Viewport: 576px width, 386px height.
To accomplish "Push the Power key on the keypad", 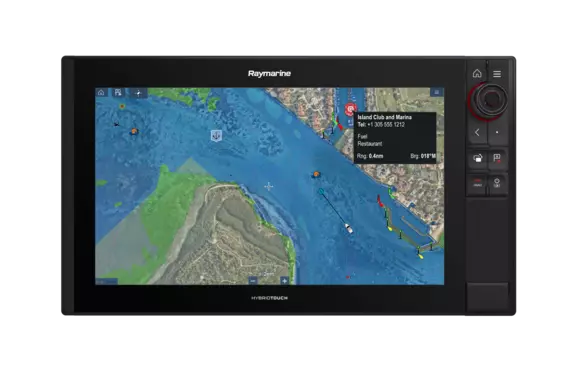I will tap(497, 183).
